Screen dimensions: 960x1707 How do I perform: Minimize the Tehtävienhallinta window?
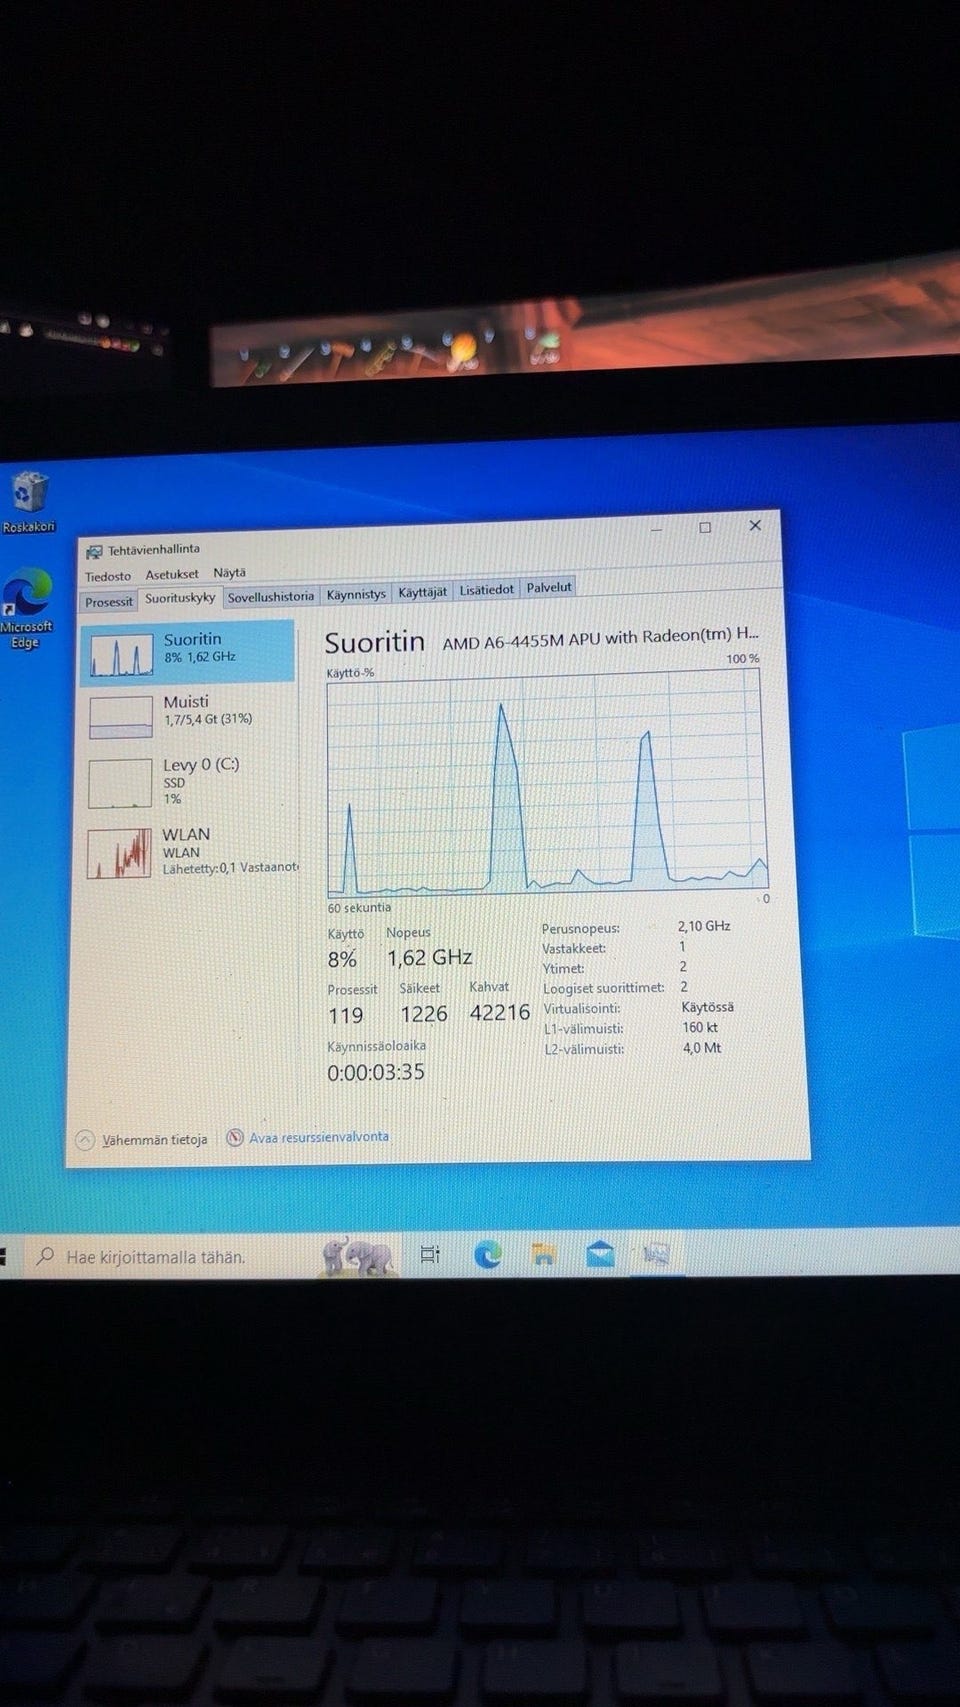point(656,530)
